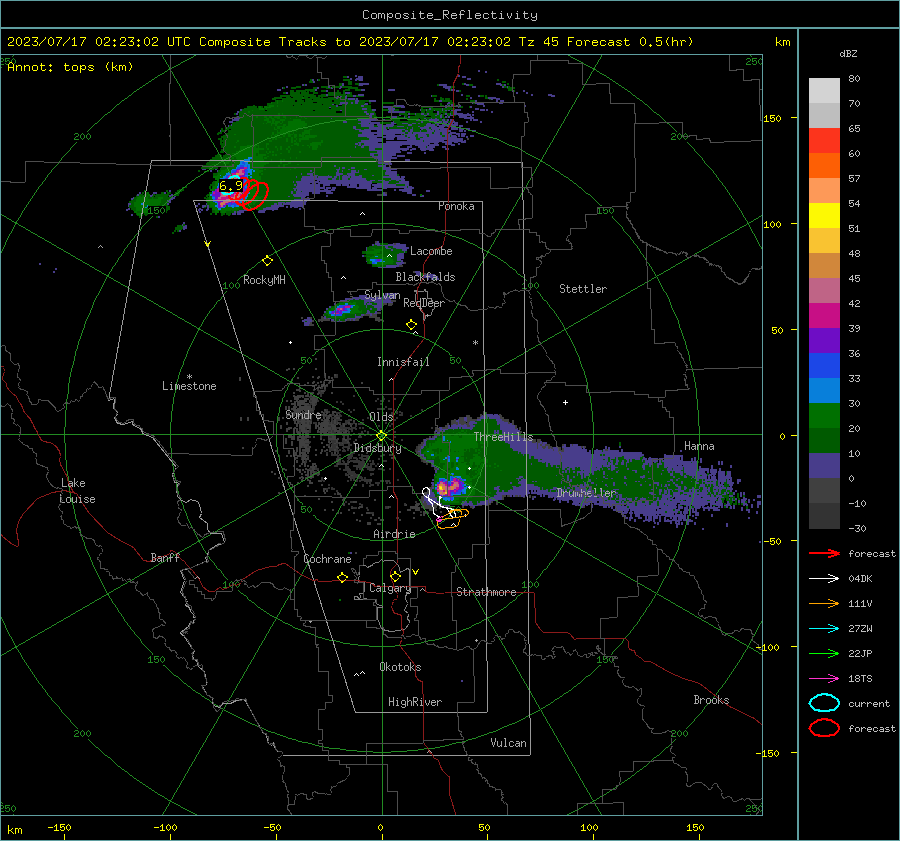Click the red forecast arrow in legend
The height and width of the screenshot is (841, 900).
click(824, 553)
